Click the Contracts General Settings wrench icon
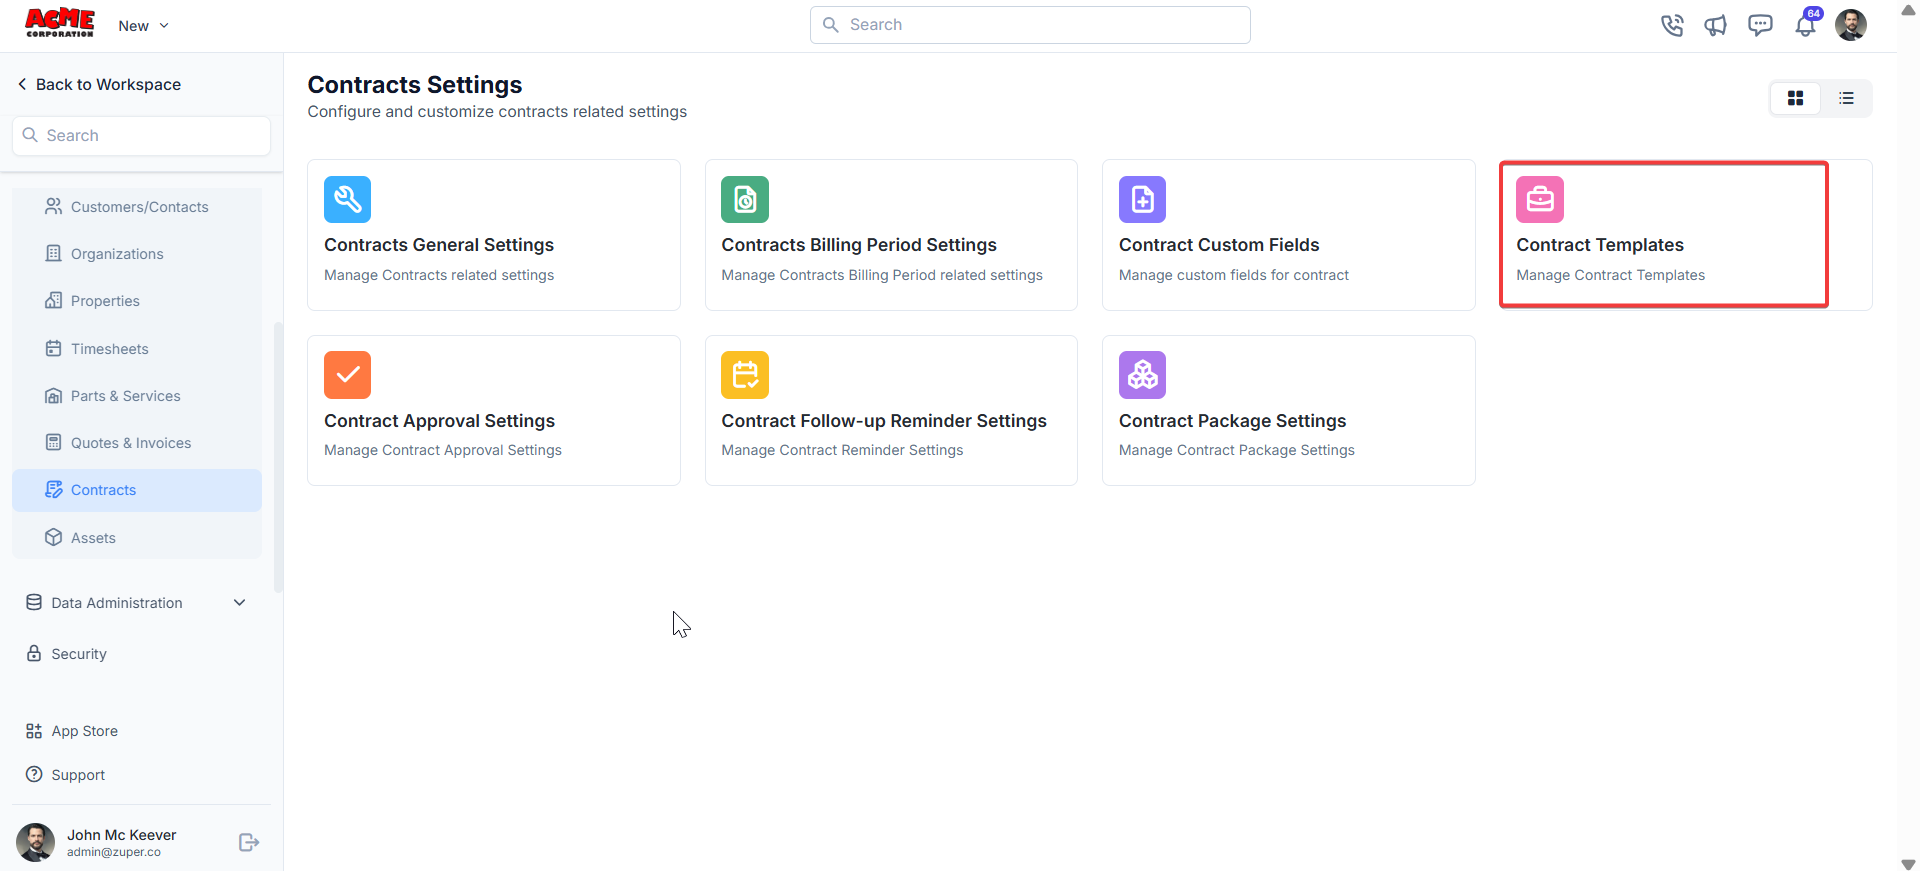This screenshot has width=1920, height=871. pyautogui.click(x=348, y=200)
